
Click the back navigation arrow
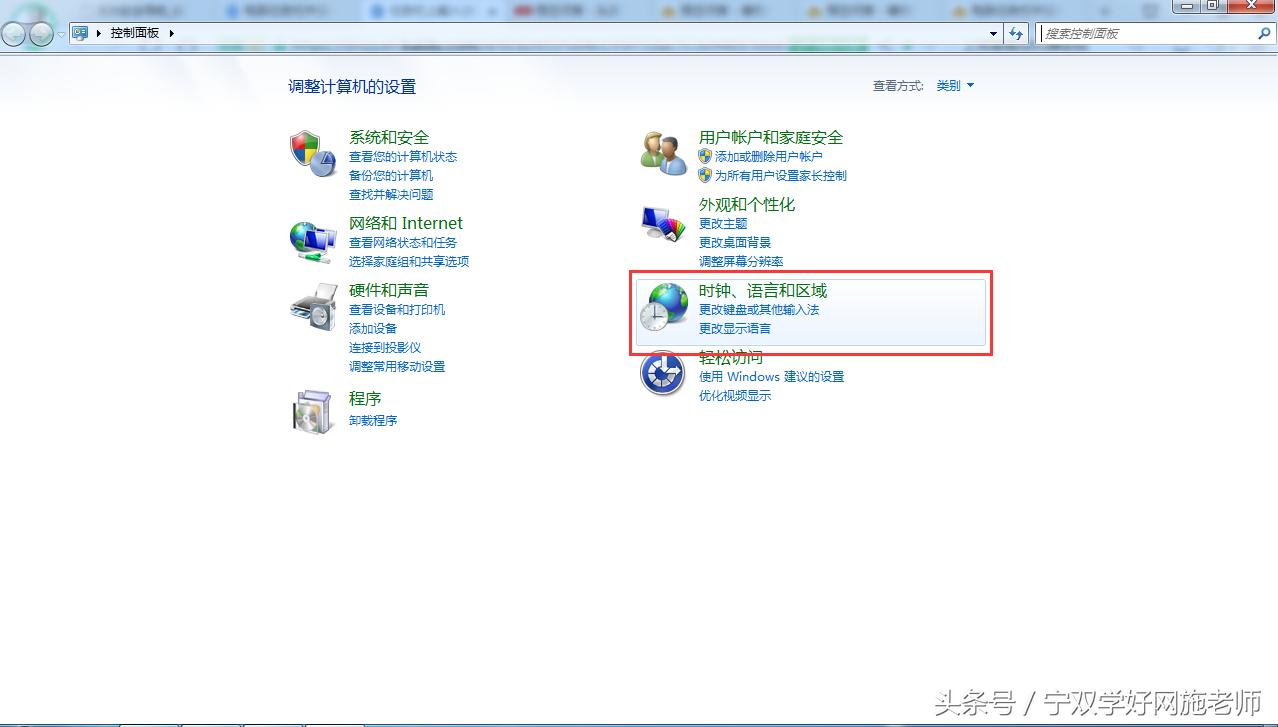pyautogui.click(x=12, y=32)
